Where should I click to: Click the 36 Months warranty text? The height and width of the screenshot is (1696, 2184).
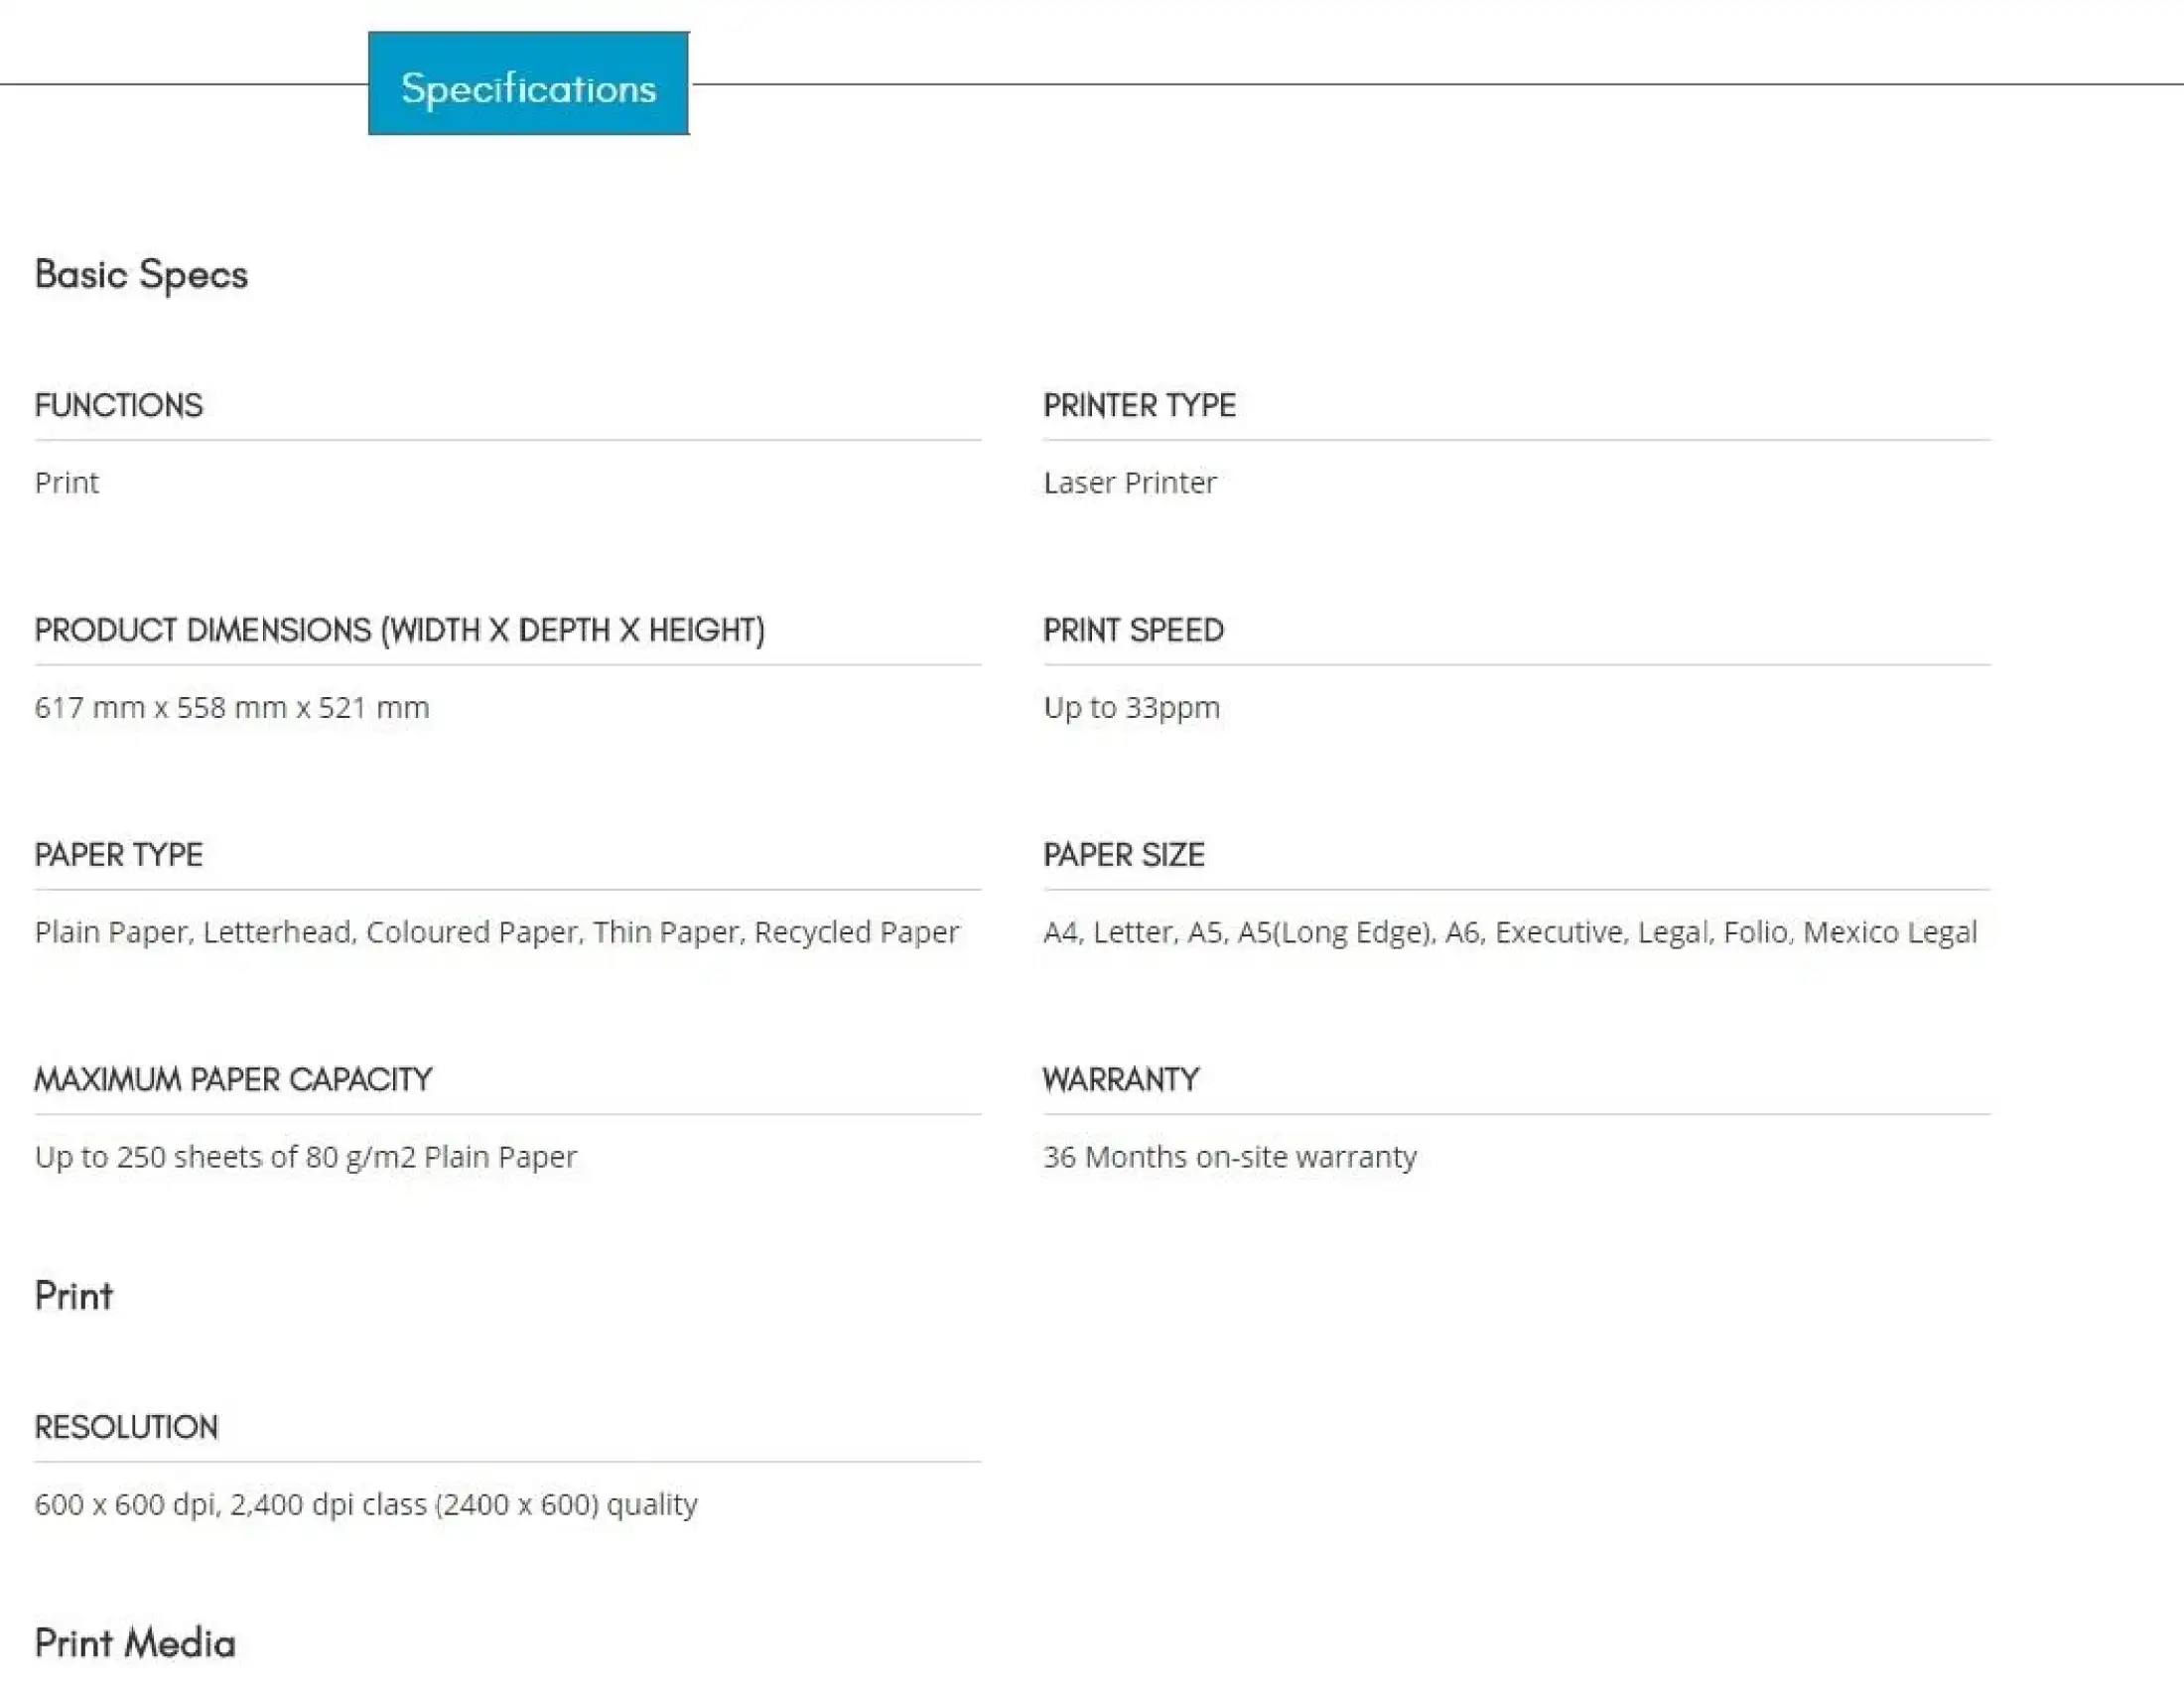(1228, 1157)
